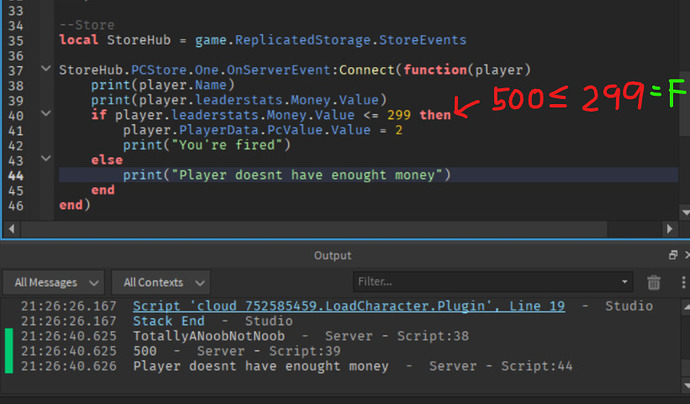Screen dimensions: 690x404
Task: Click the 21:26:40.626 timestamp in Output
Action: click(x=69, y=366)
